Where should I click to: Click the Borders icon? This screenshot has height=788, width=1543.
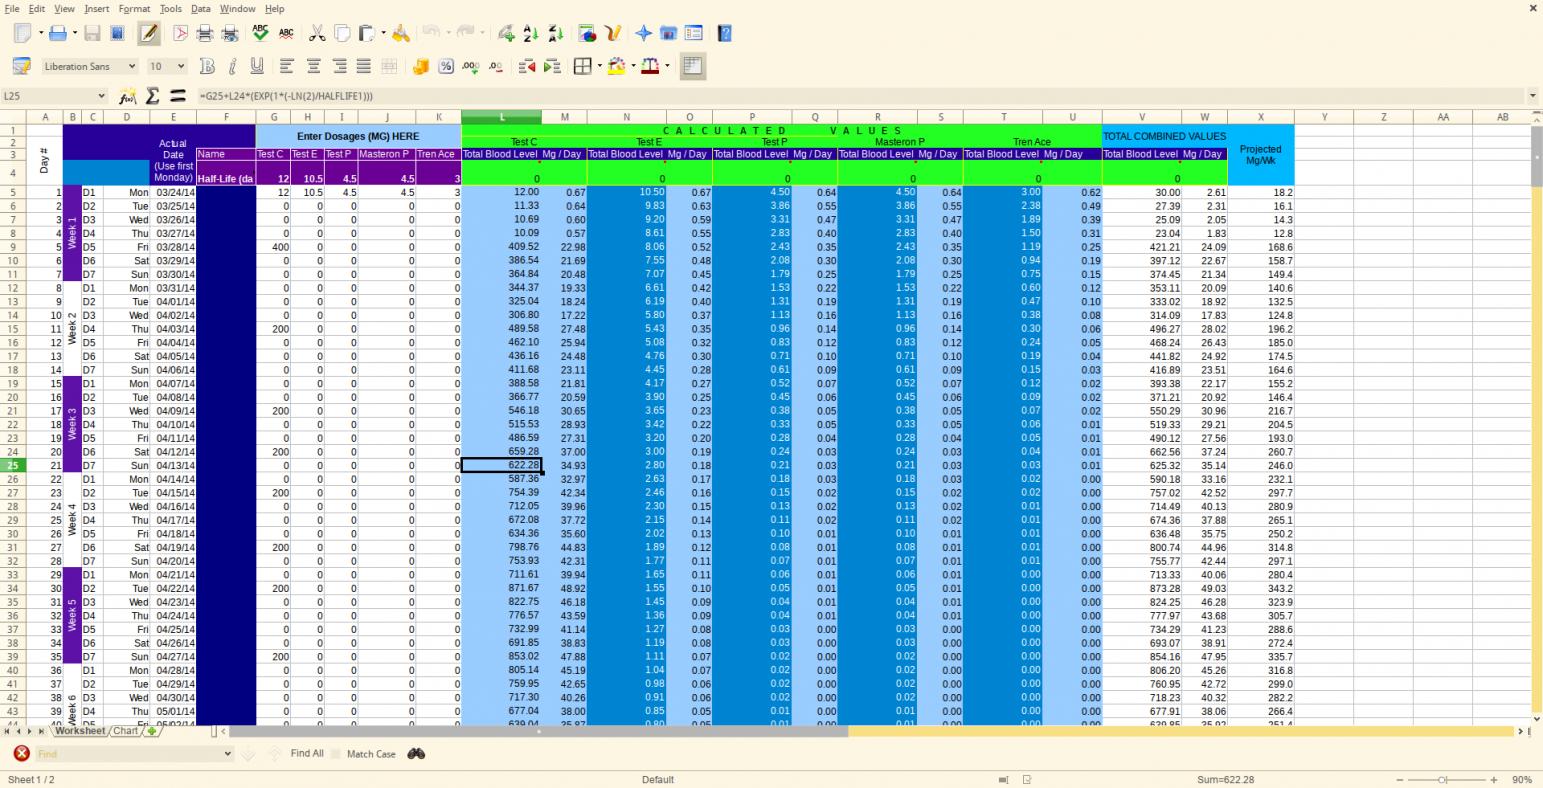pos(583,66)
